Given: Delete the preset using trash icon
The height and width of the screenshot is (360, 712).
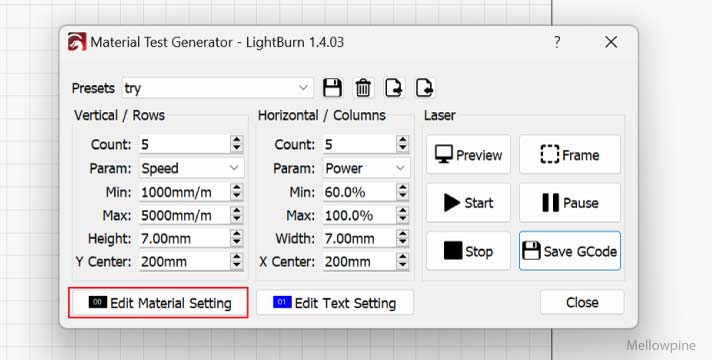Looking at the screenshot, I should click(363, 88).
